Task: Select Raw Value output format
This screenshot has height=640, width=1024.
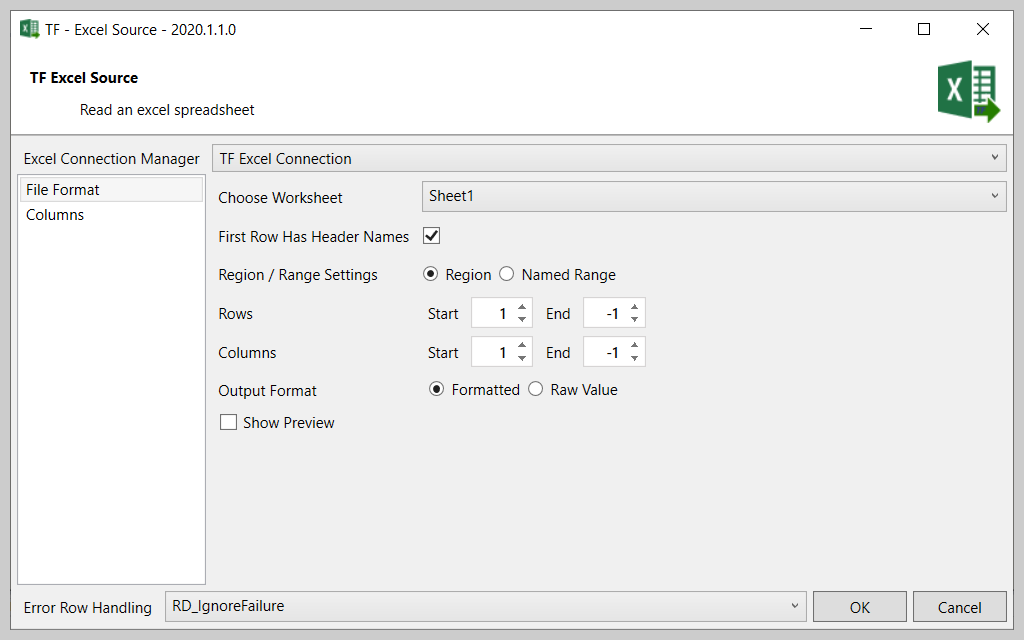Action: coord(536,389)
